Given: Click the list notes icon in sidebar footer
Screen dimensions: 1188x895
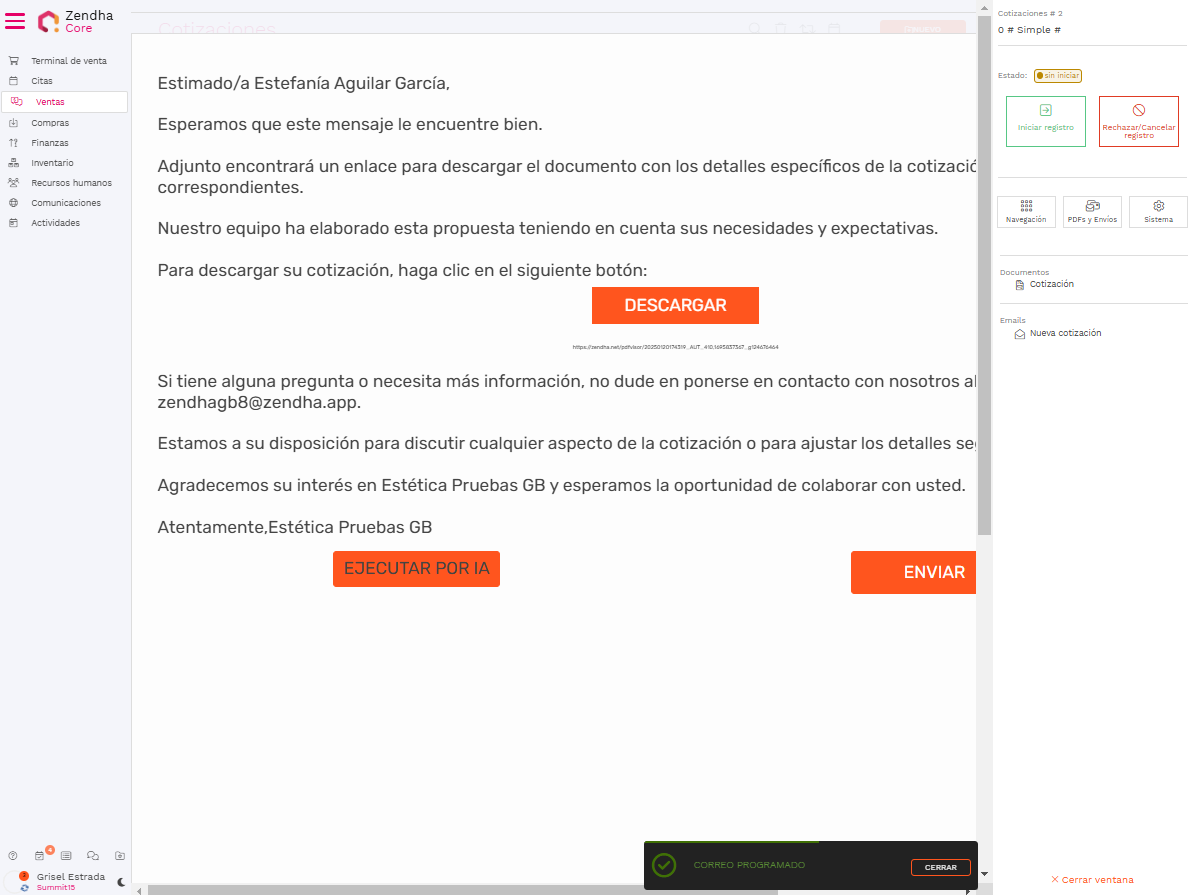Looking at the screenshot, I should click(x=66, y=856).
